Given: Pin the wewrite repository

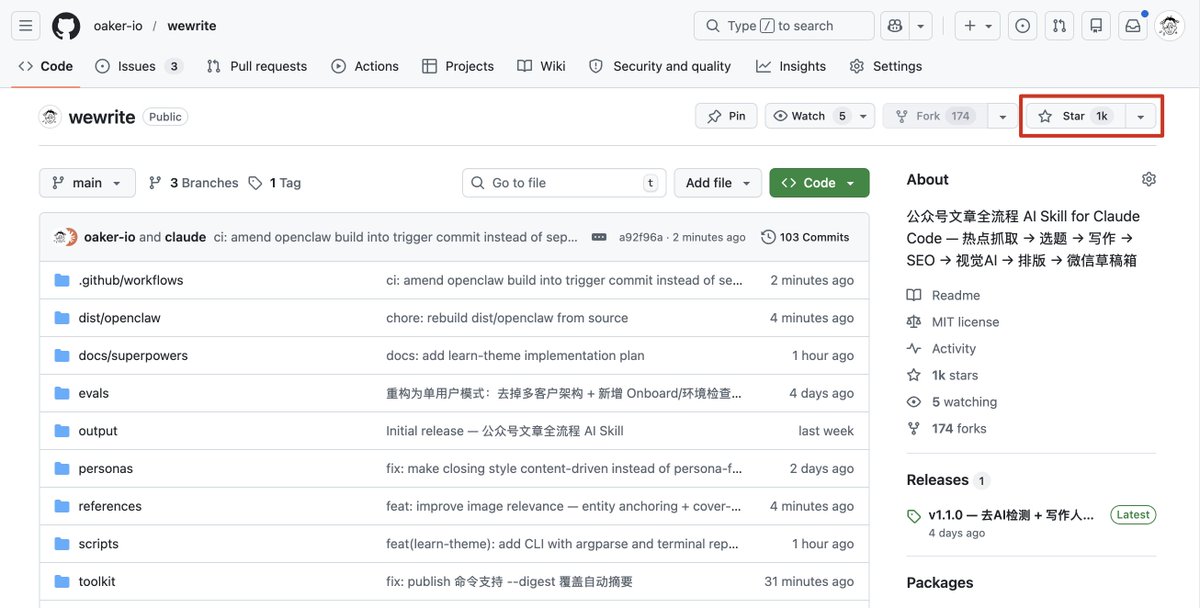Looking at the screenshot, I should (726, 116).
